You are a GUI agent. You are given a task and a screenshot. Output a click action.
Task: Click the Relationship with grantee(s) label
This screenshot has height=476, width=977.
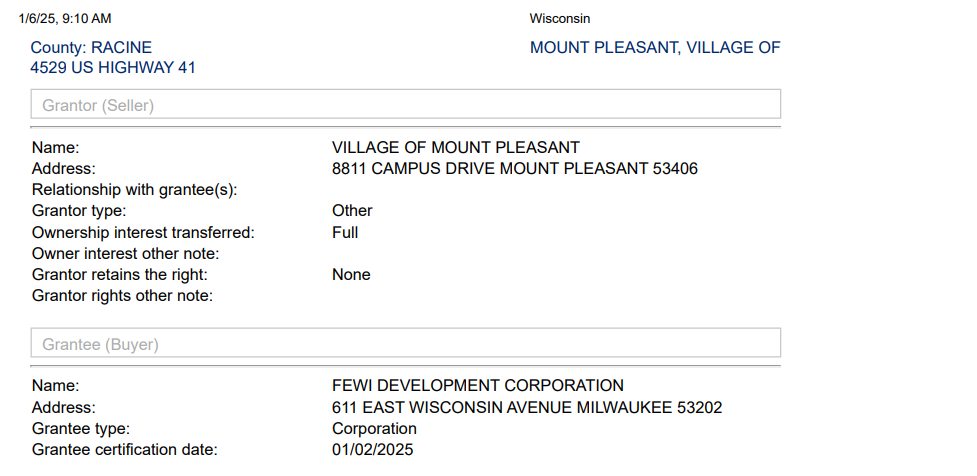[x=141, y=190]
